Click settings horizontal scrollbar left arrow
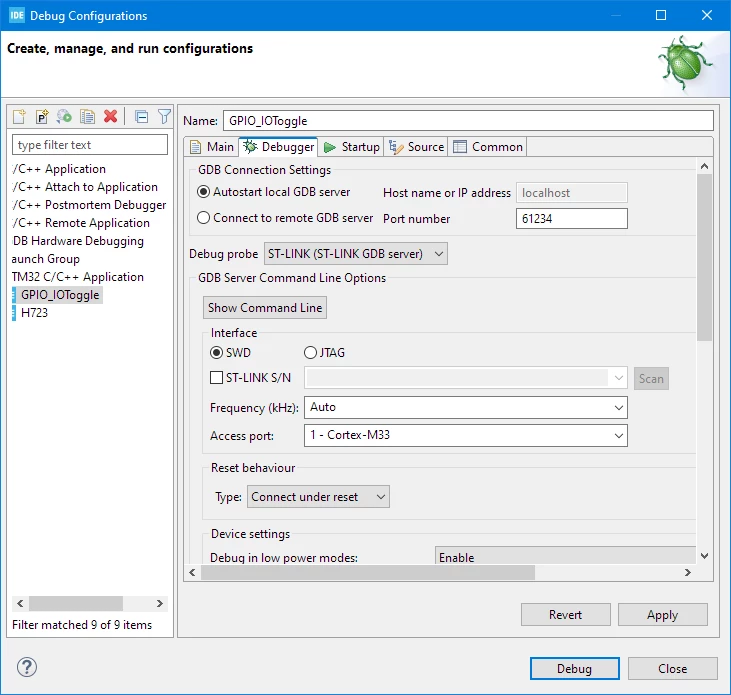 coord(192,572)
